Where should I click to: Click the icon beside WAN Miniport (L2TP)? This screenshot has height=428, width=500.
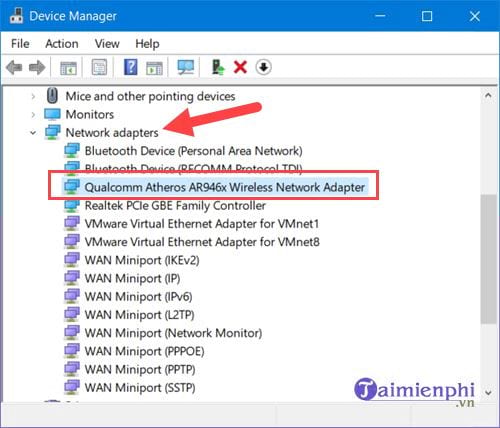click(72, 314)
